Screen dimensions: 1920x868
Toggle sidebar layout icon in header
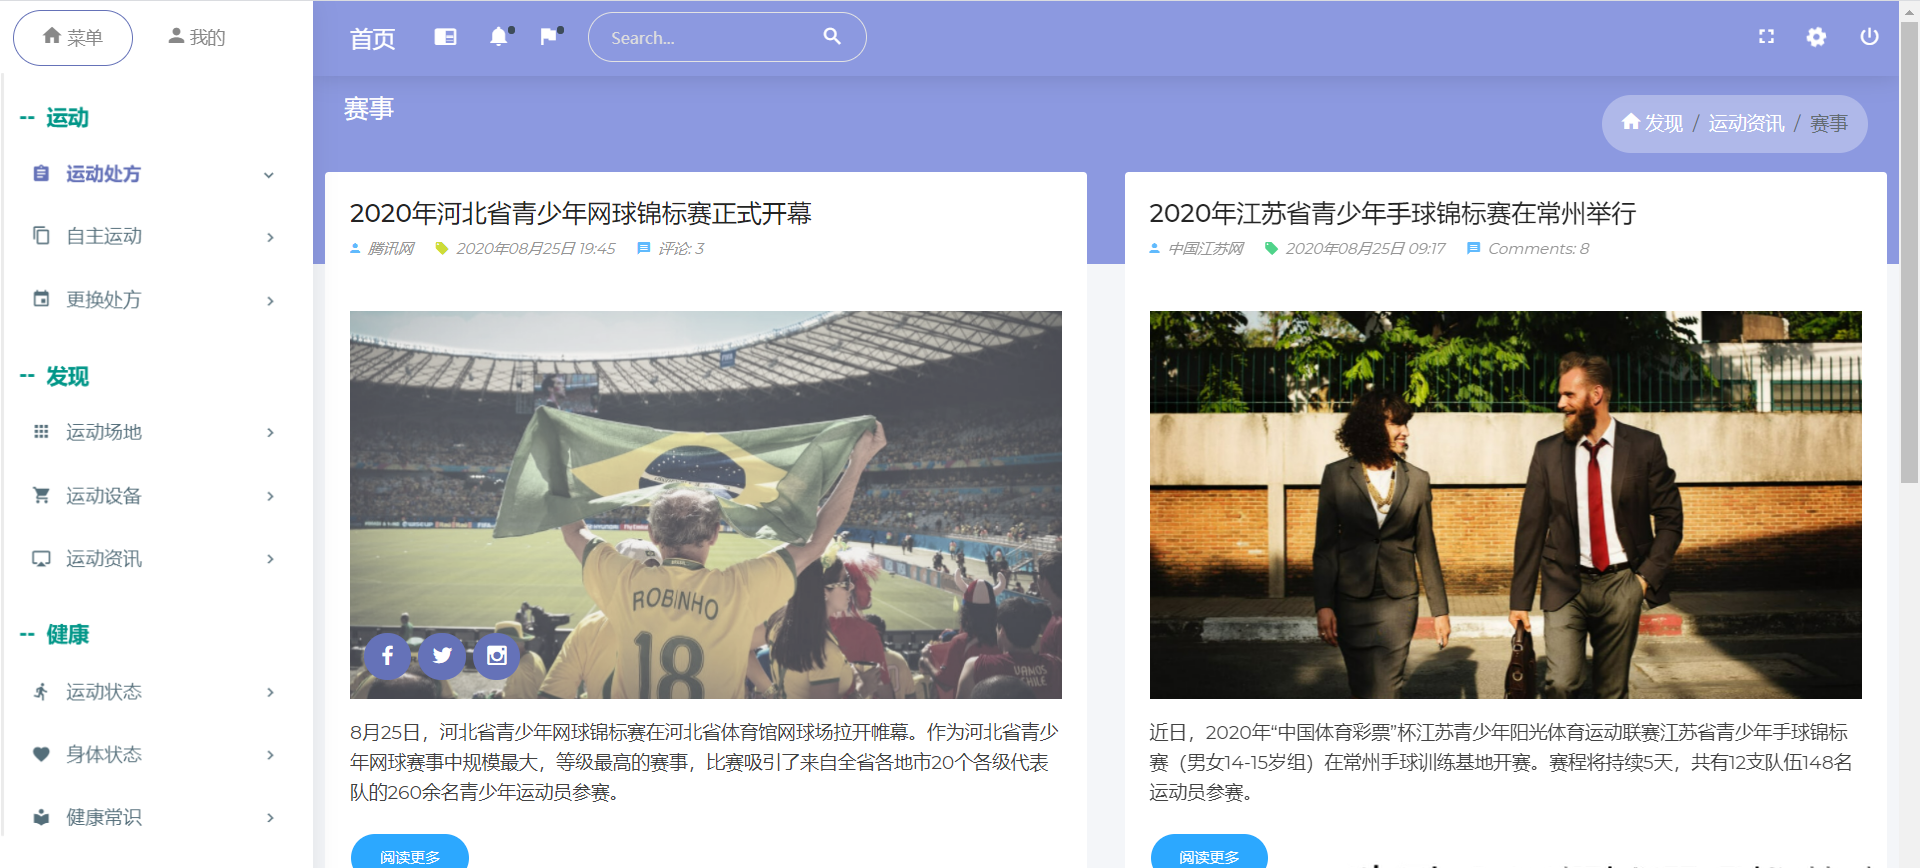tap(445, 37)
